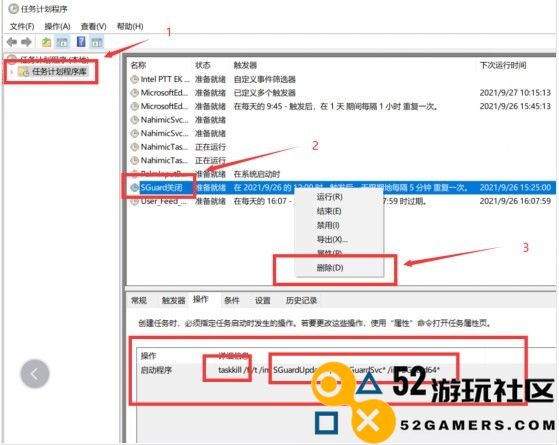Image resolution: width=559 pixels, height=445 pixels.
Task: Click the task icon beside Intel PTT EK
Action: (x=134, y=79)
